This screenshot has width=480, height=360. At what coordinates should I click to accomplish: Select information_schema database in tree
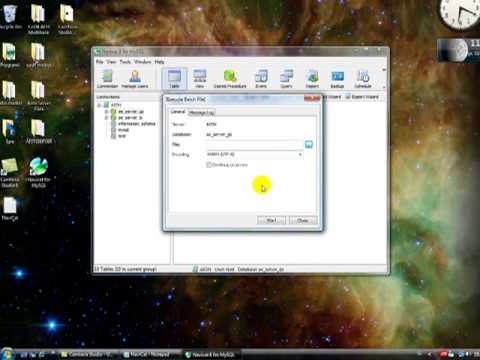(x=136, y=124)
